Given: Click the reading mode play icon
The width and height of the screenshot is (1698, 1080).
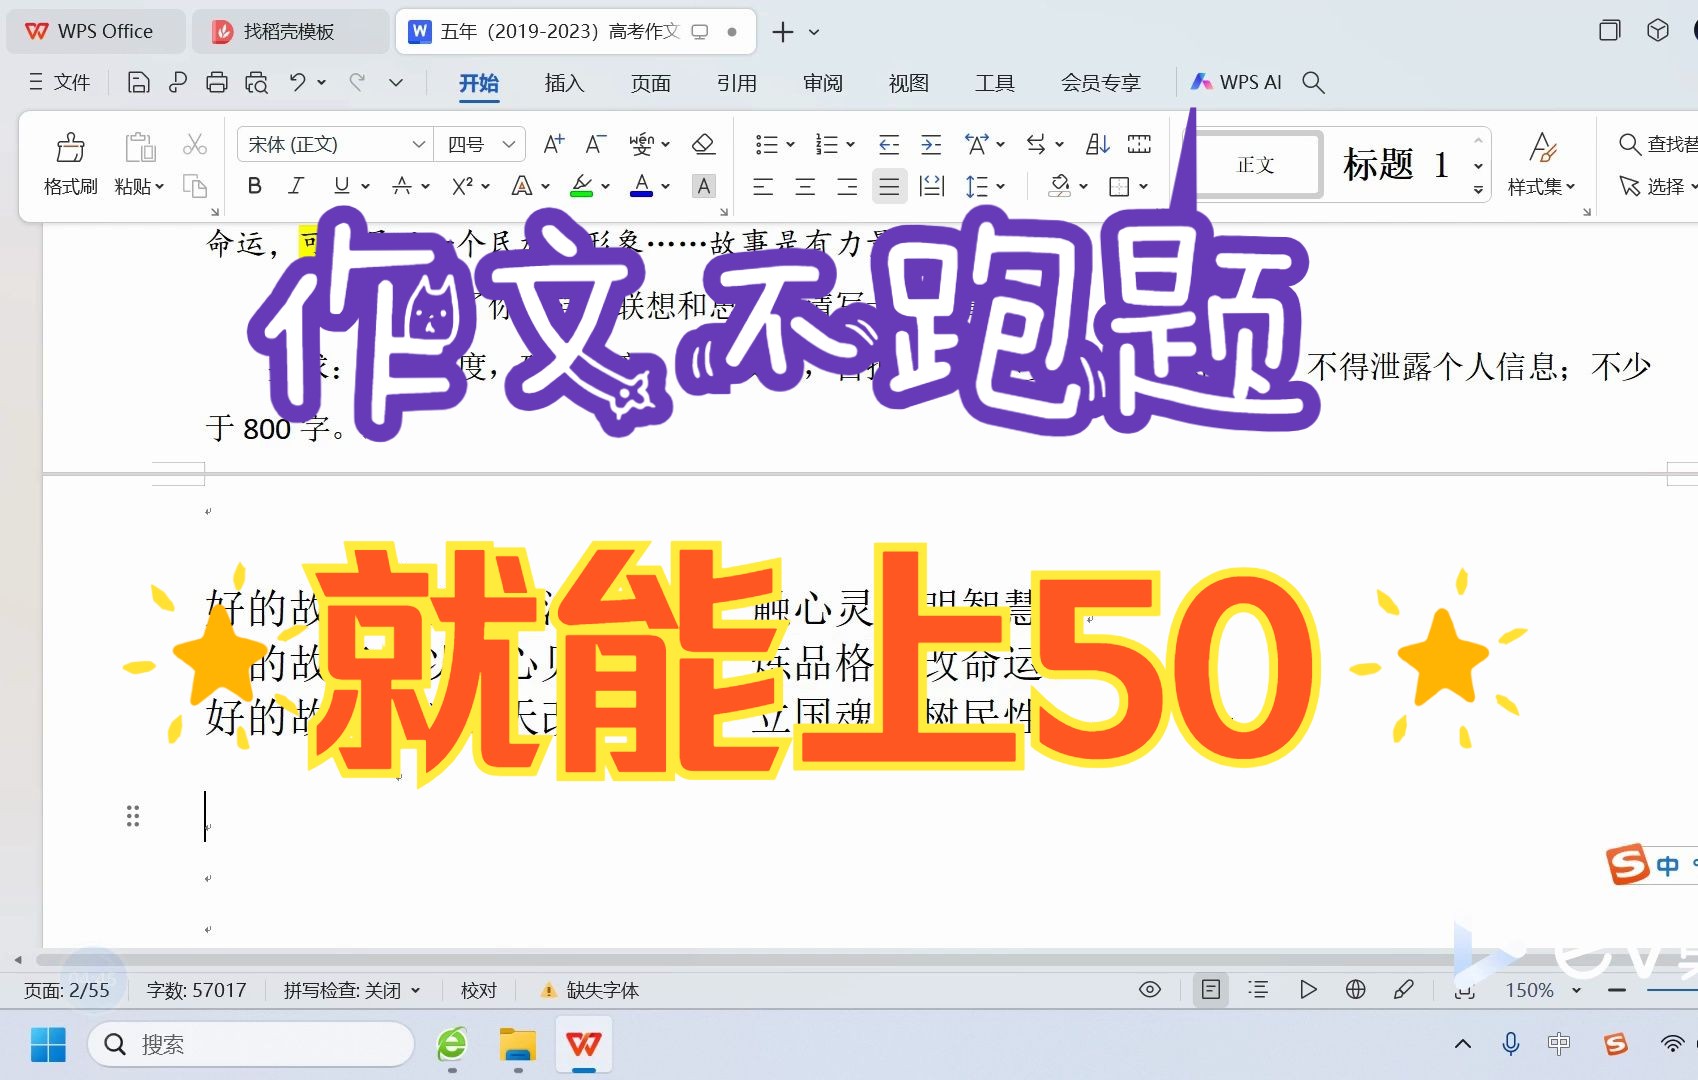Looking at the screenshot, I should tap(1307, 990).
